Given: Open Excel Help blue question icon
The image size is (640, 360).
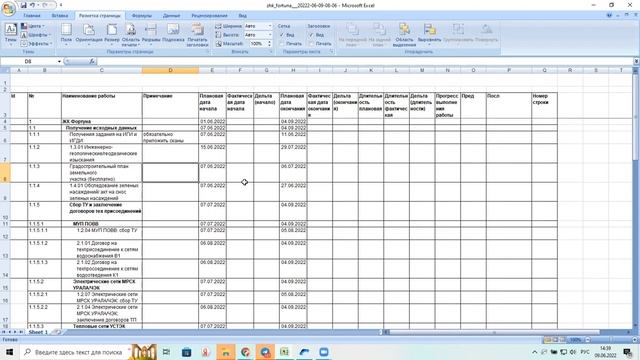Looking at the screenshot, I should 609,16.
